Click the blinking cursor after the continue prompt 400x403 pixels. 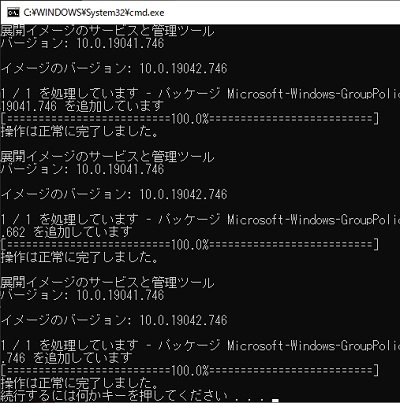coord(275,400)
